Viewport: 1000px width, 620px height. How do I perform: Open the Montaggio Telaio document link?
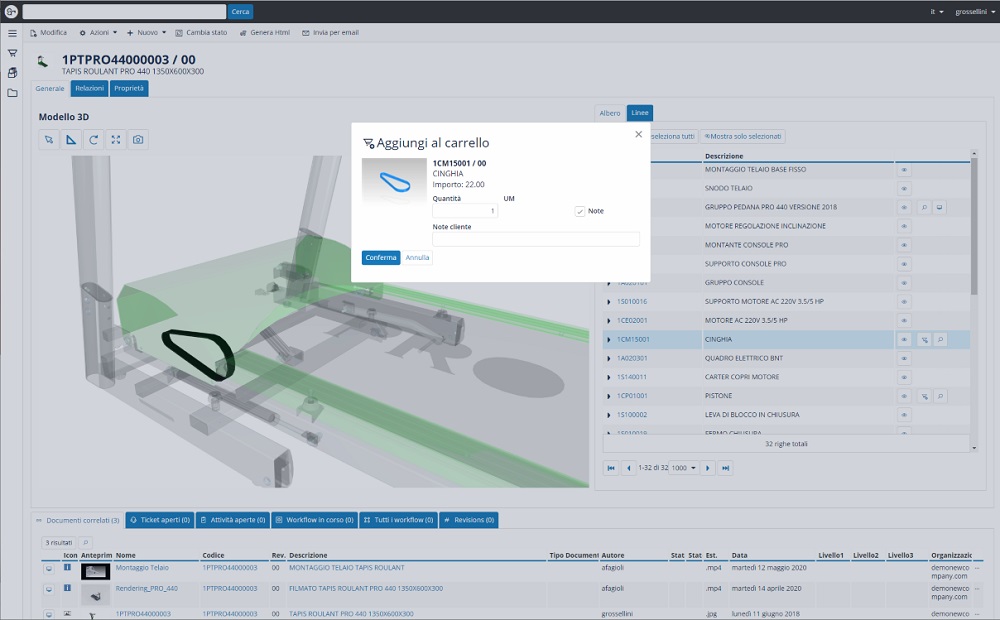pyautogui.click(x=142, y=568)
